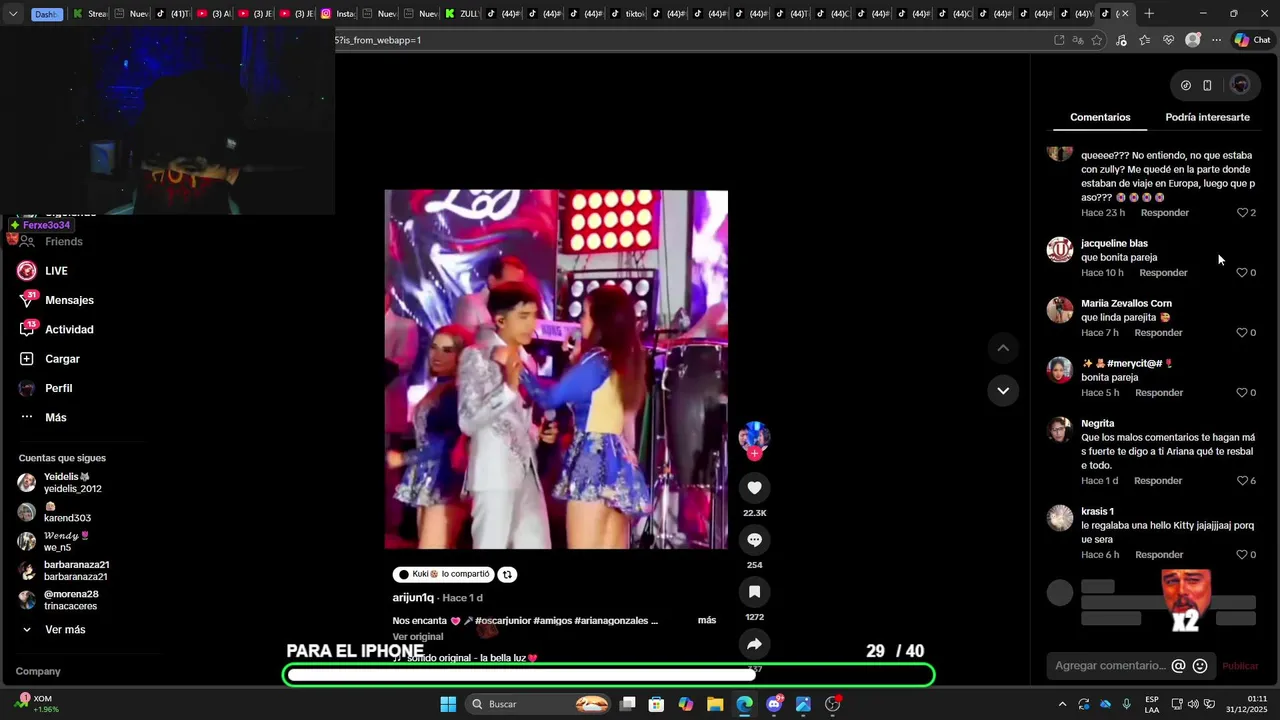Open jacqueline blas's avatar in comments
Image resolution: width=1280 pixels, height=720 pixels.
(1060, 249)
